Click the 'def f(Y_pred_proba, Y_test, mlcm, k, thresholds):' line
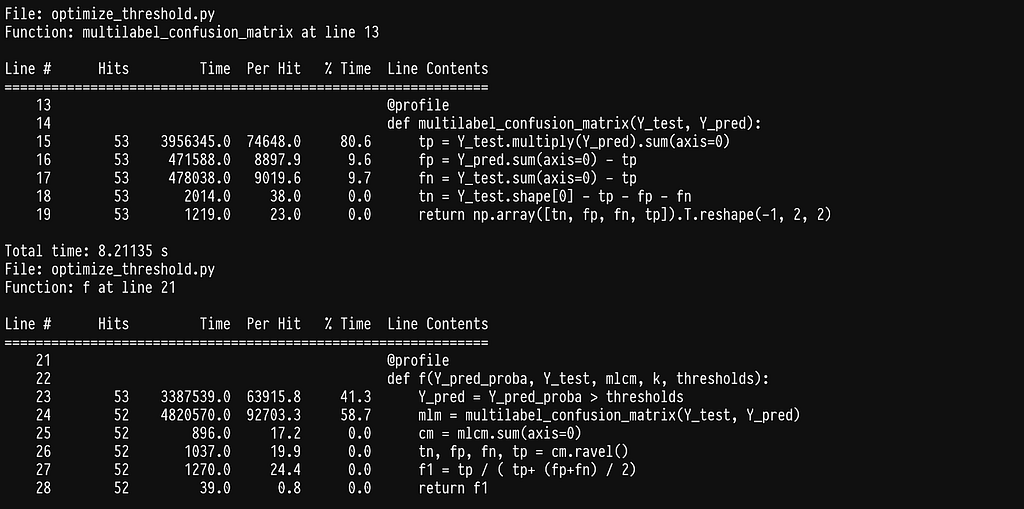Image resolution: width=1024 pixels, height=509 pixels. (x=578, y=379)
